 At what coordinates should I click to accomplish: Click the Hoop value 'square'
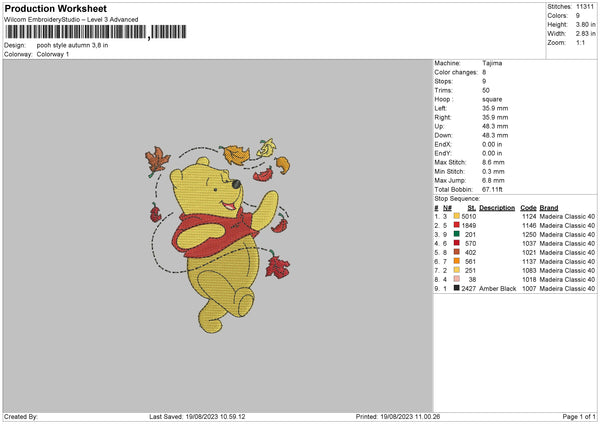[x=492, y=99]
